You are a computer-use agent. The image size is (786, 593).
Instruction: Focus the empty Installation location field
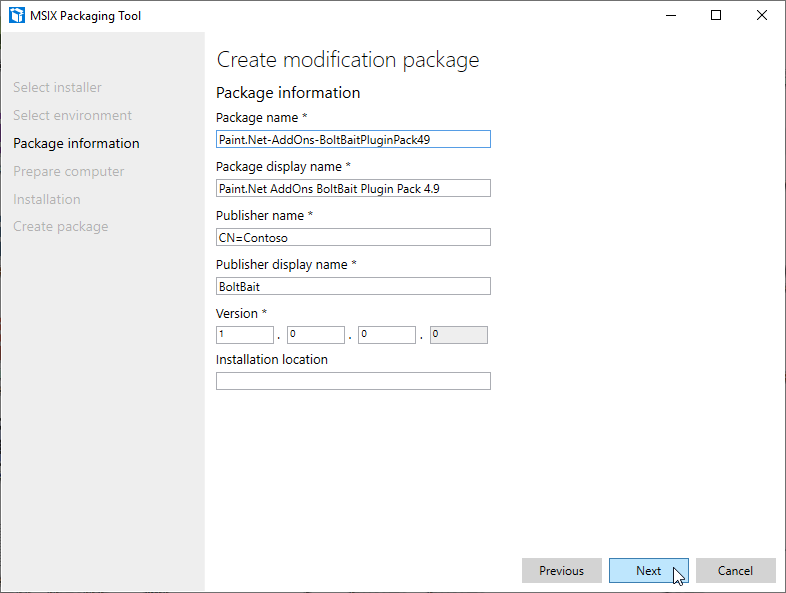tap(353, 381)
